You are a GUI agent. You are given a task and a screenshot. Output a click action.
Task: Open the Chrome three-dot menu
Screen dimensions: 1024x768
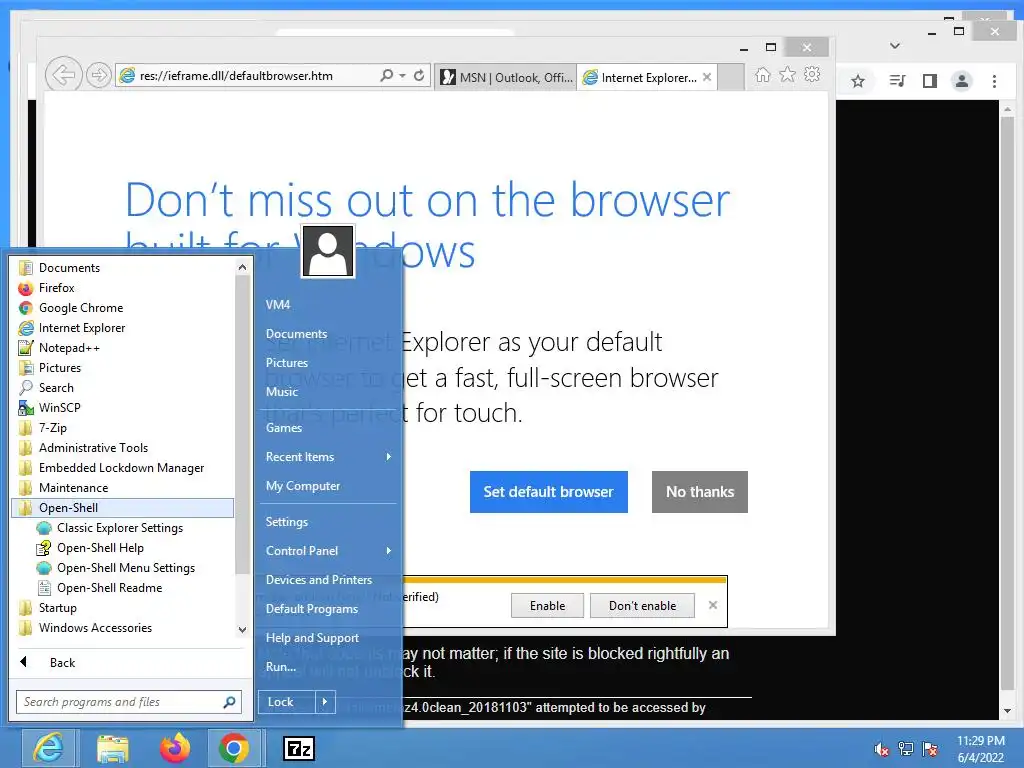pyautogui.click(x=994, y=81)
